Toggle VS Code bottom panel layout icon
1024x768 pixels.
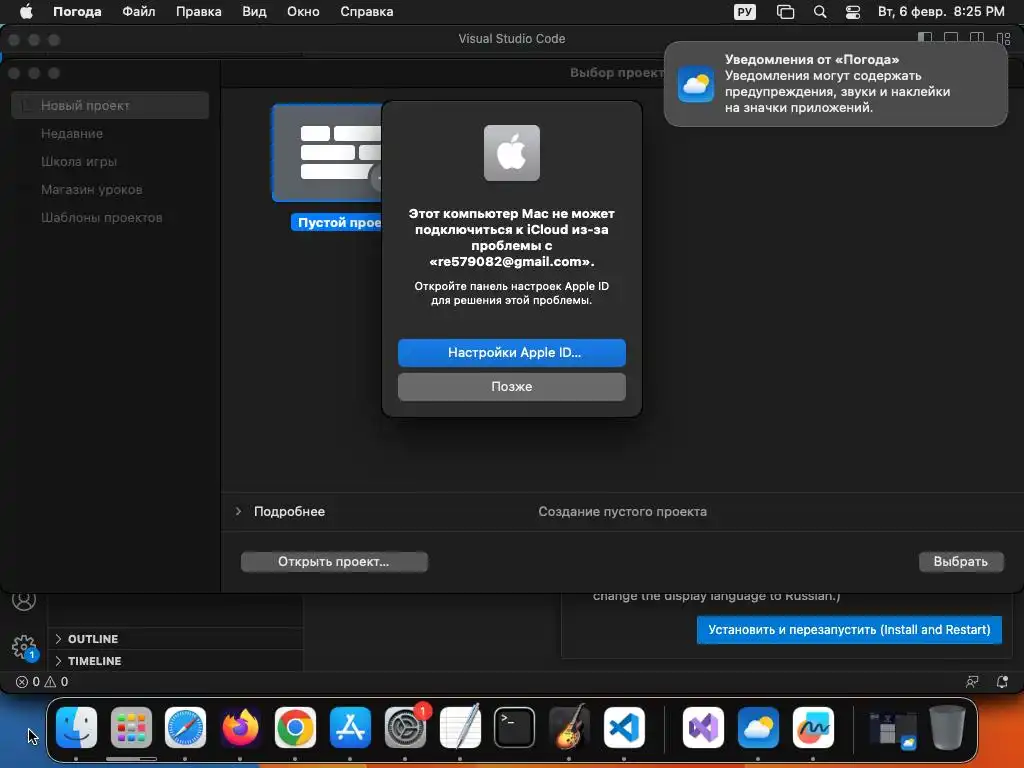951,38
